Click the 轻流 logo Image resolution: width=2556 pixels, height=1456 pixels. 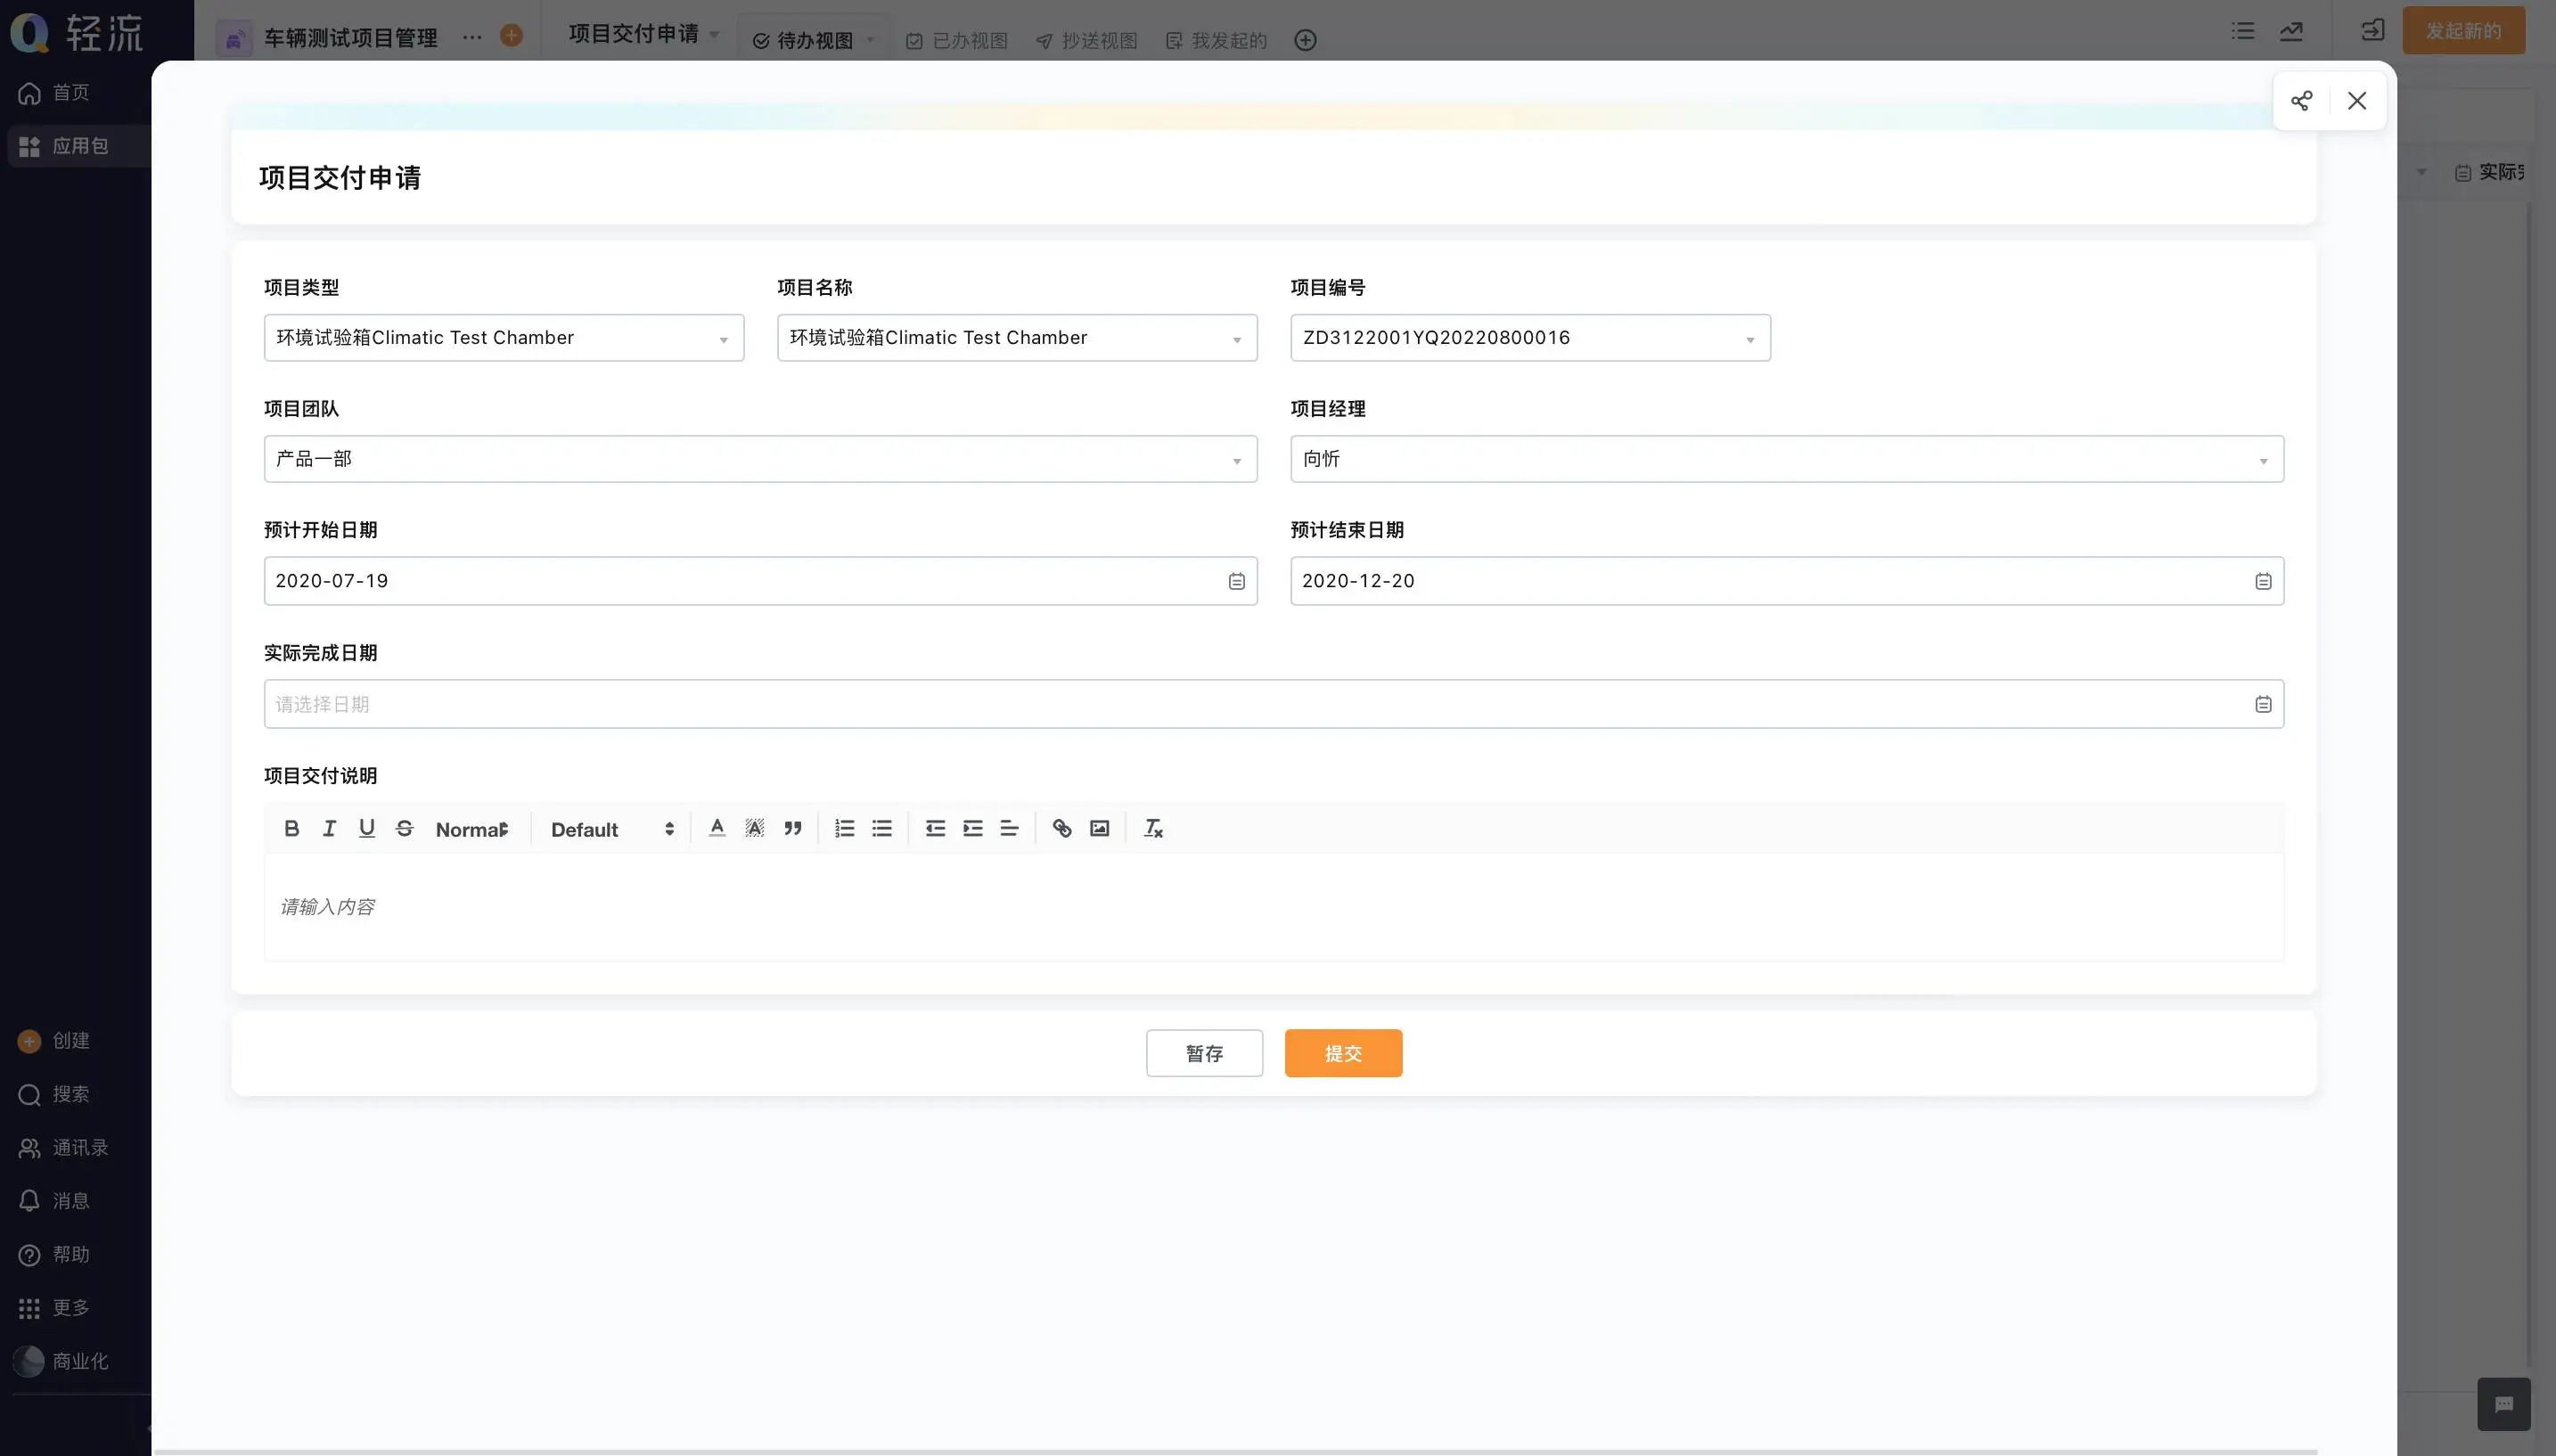[x=77, y=32]
